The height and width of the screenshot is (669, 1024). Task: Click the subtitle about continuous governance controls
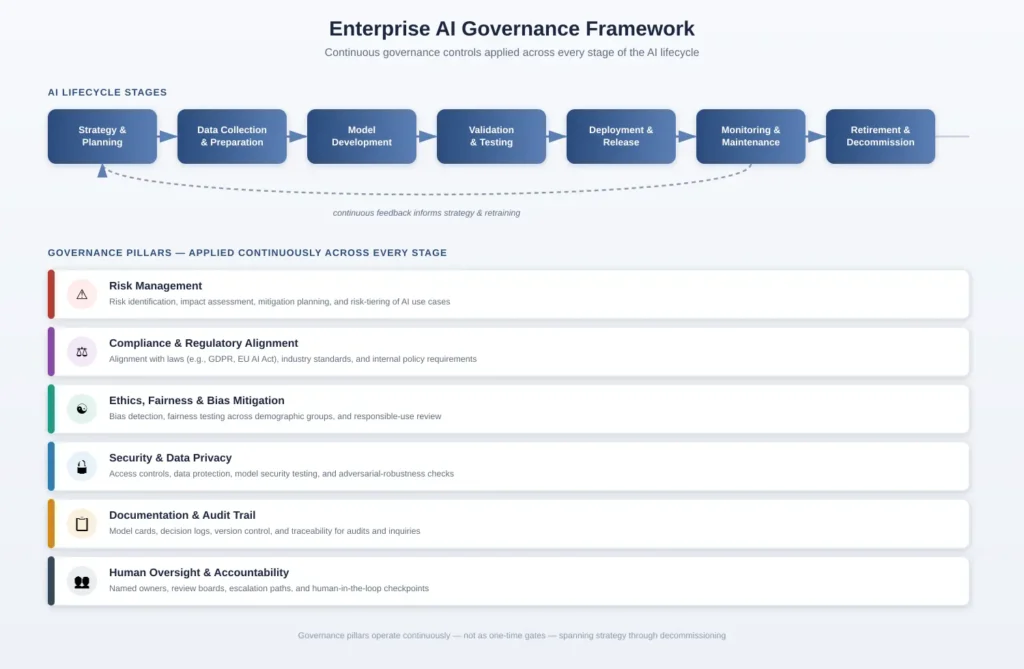[511, 52]
